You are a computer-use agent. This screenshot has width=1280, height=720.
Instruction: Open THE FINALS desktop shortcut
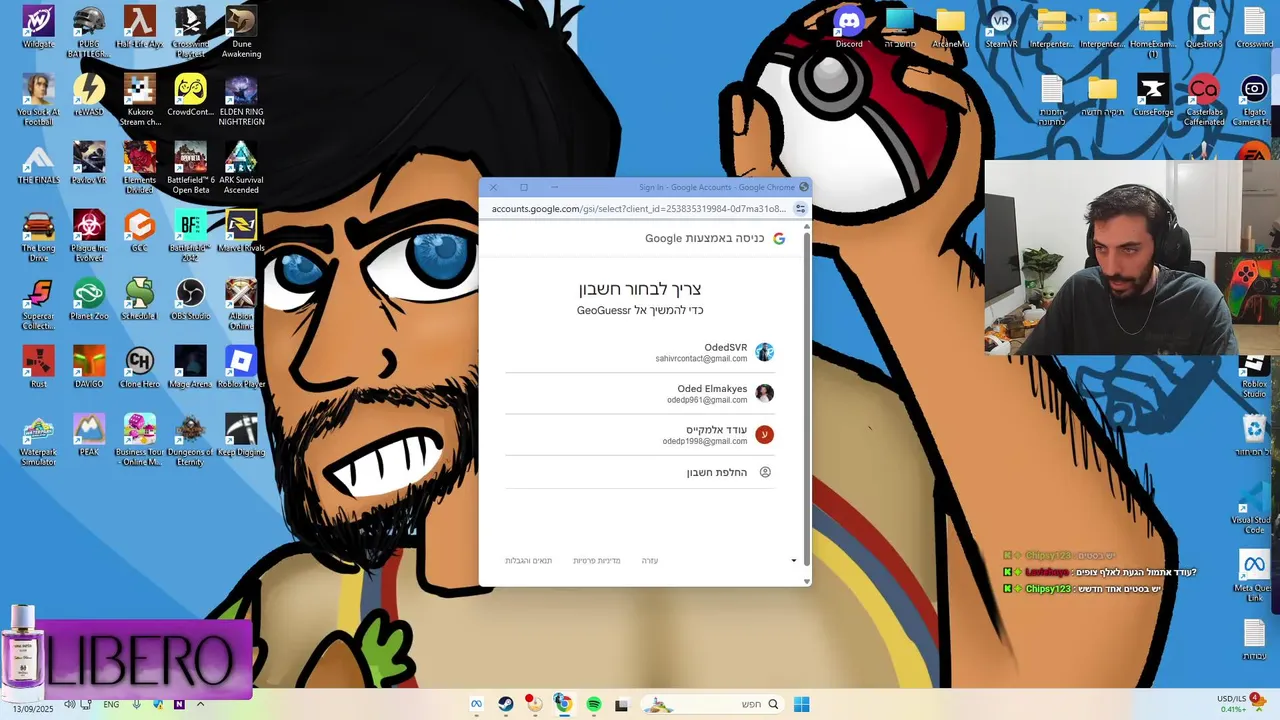pyautogui.click(x=38, y=163)
